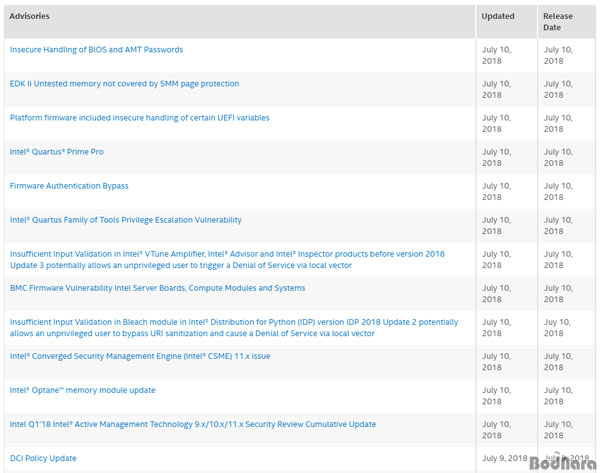Select the Updated date in the BIOS and AMT Passwords row
Viewport: 600px width, 473px height.
[497, 55]
